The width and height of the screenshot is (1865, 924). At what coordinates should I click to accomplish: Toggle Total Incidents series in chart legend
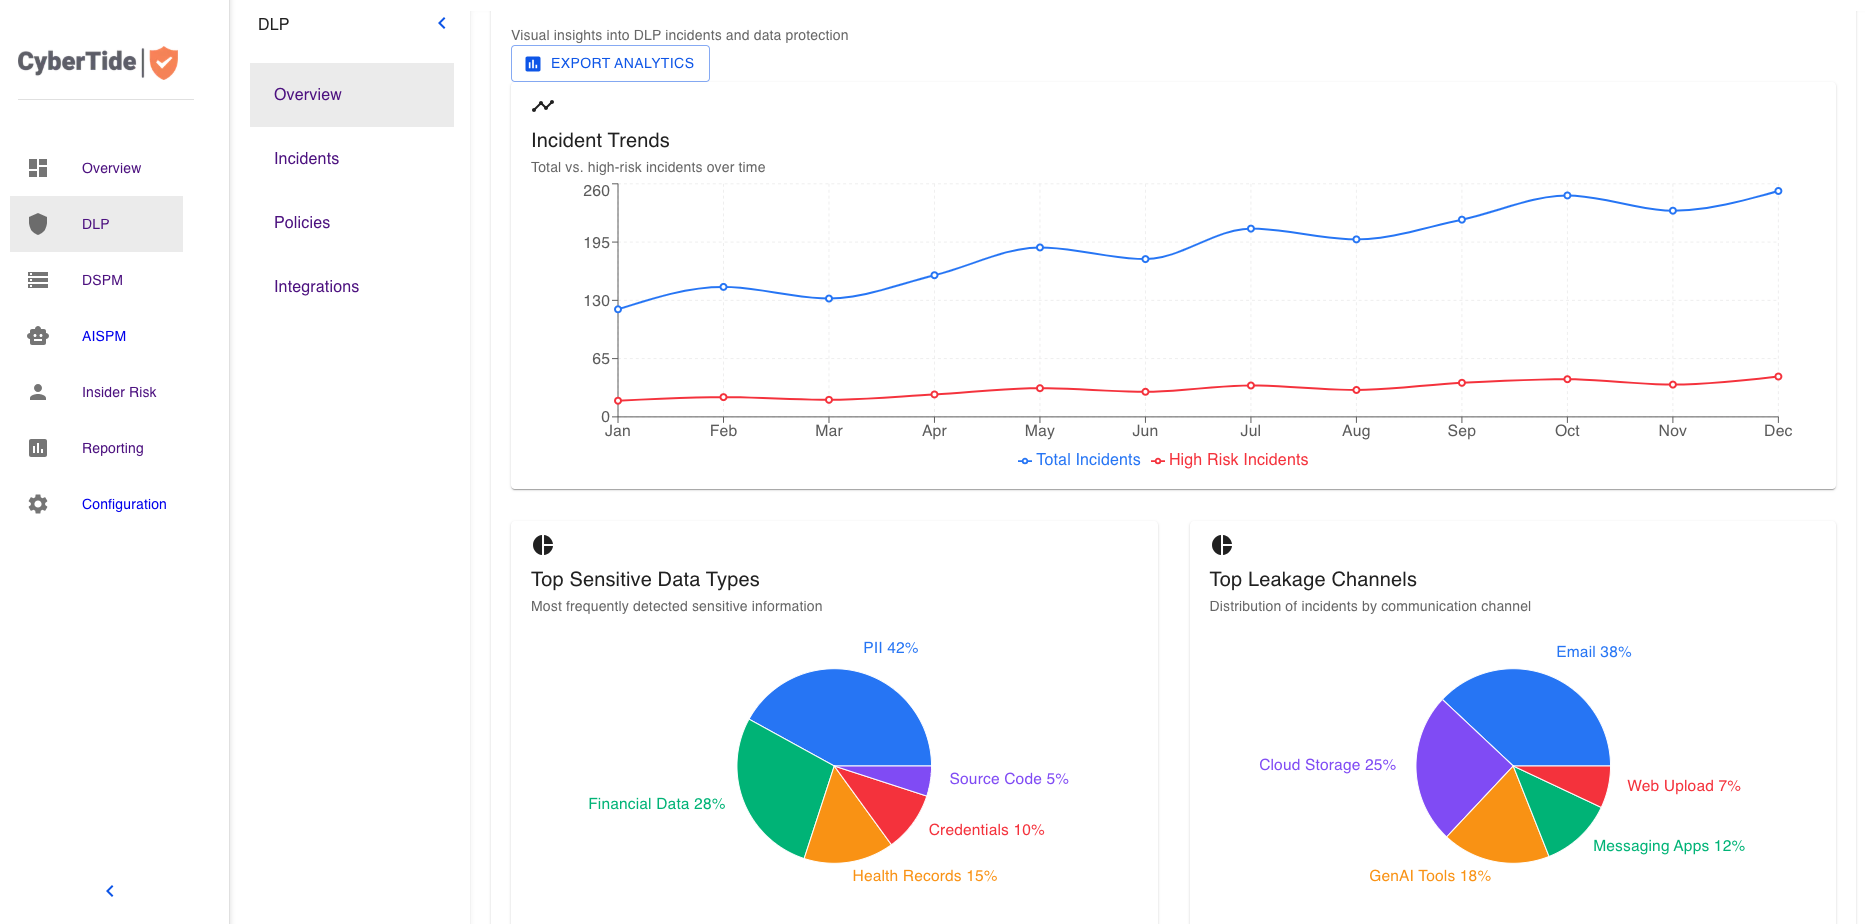[1079, 460]
